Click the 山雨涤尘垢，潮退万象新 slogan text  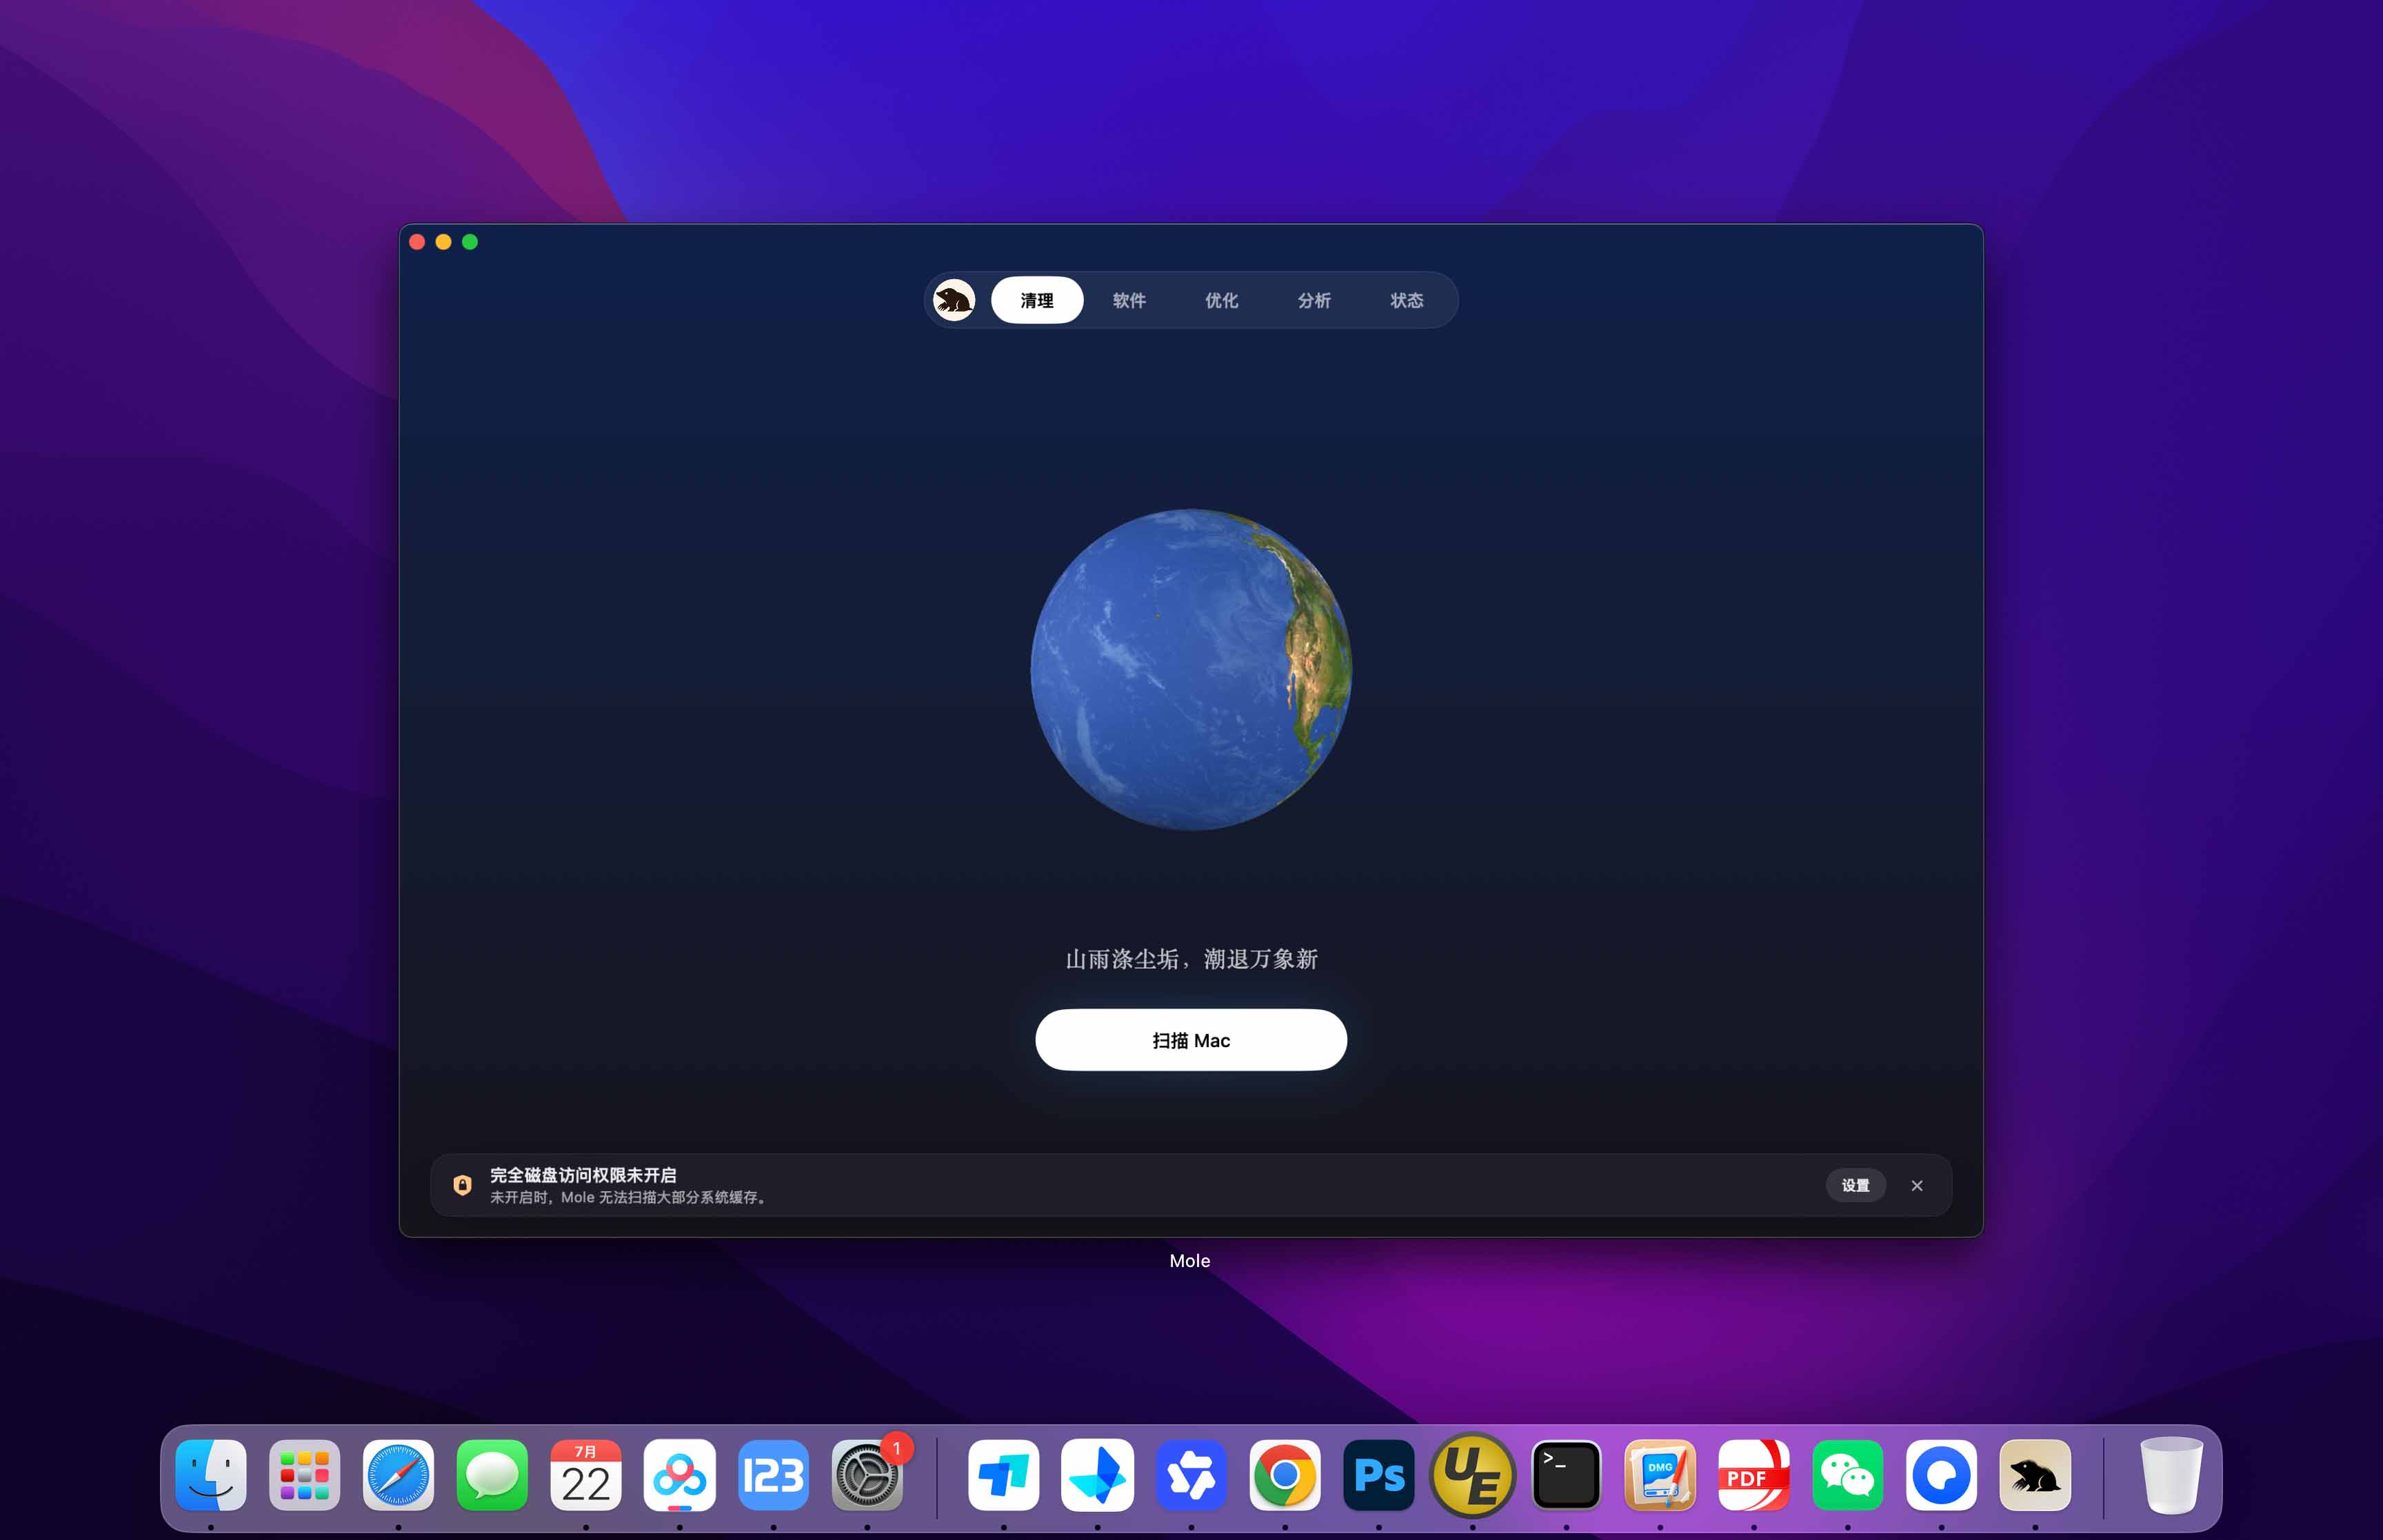click(1191, 959)
